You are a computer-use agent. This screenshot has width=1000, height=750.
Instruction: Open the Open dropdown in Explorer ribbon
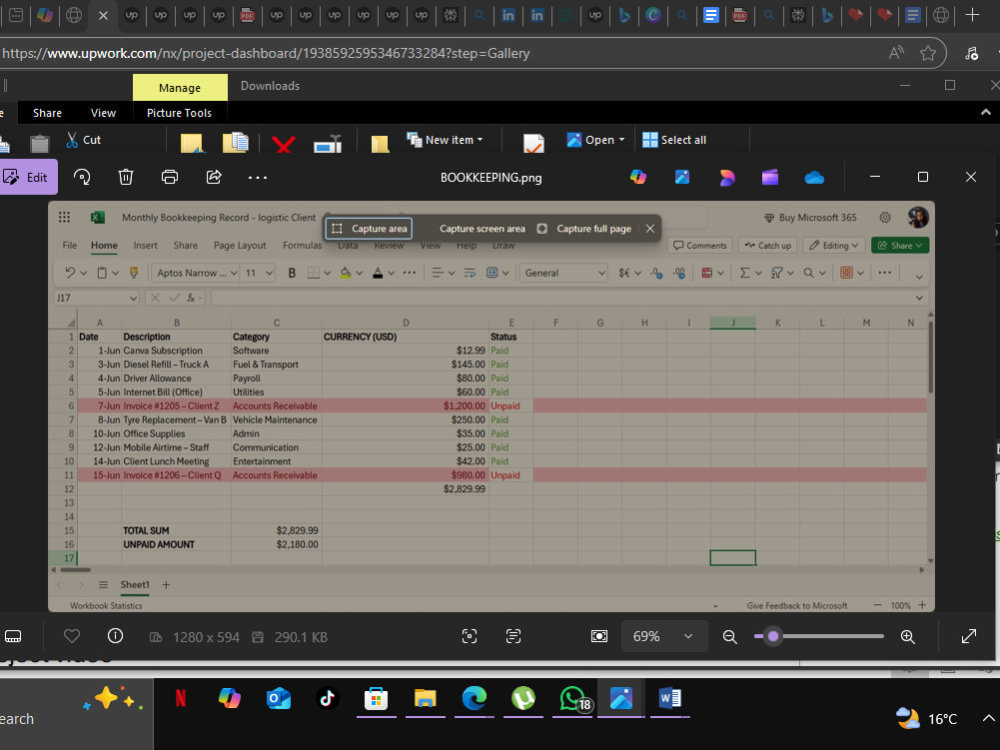596,140
